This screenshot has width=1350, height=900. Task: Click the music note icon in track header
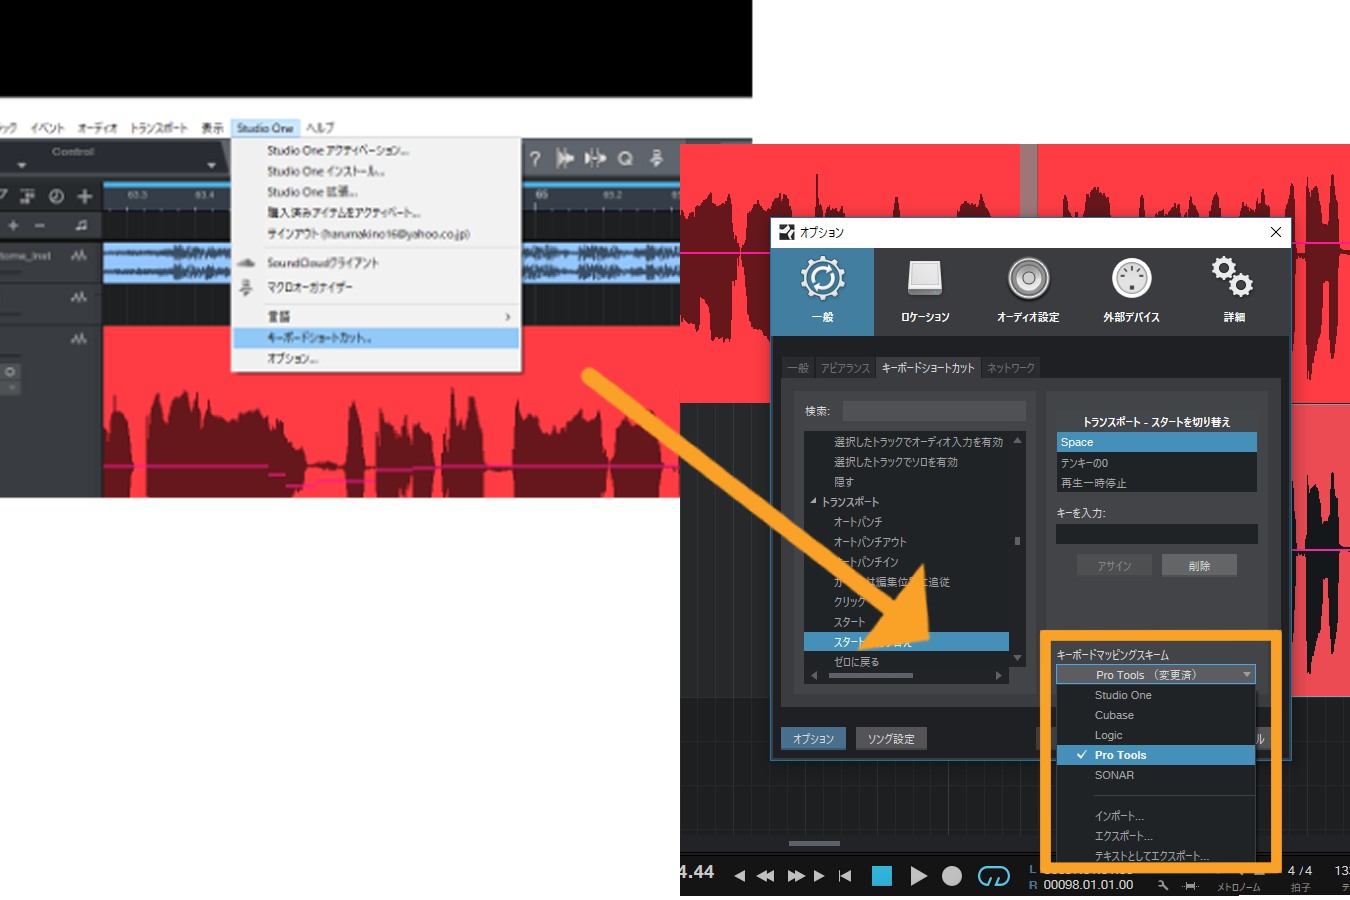click(x=81, y=225)
